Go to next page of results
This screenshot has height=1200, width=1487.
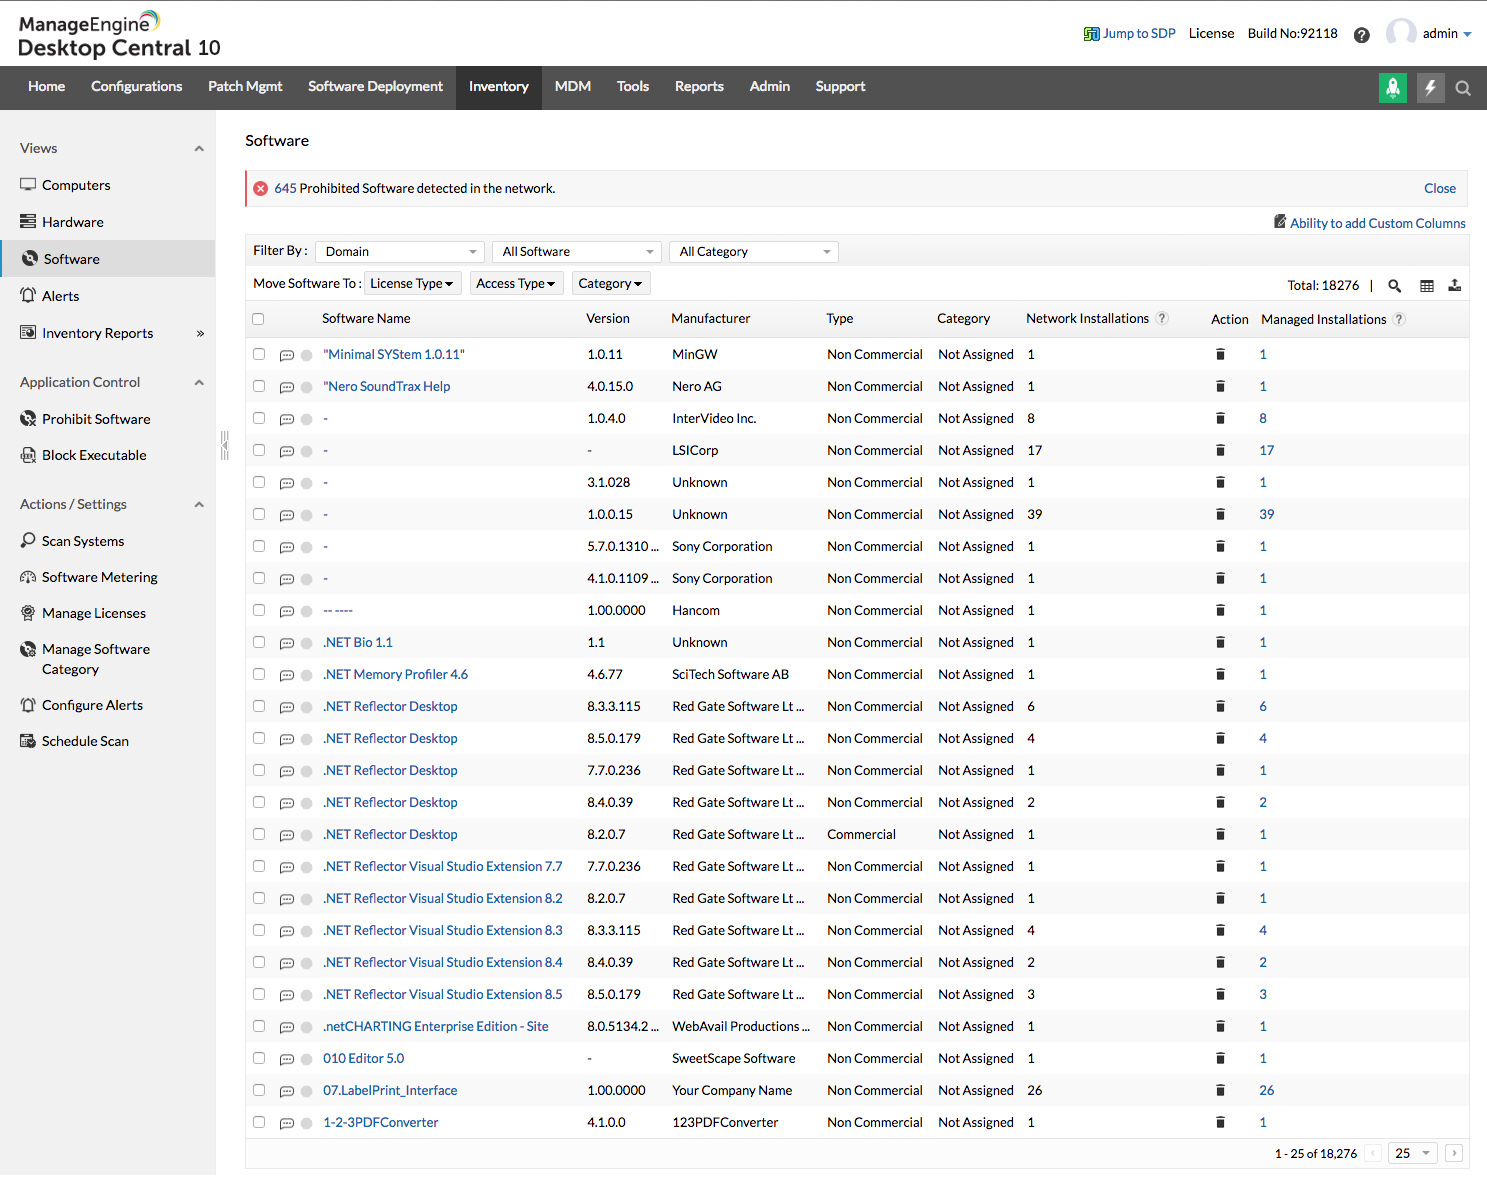(1455, 1153)
